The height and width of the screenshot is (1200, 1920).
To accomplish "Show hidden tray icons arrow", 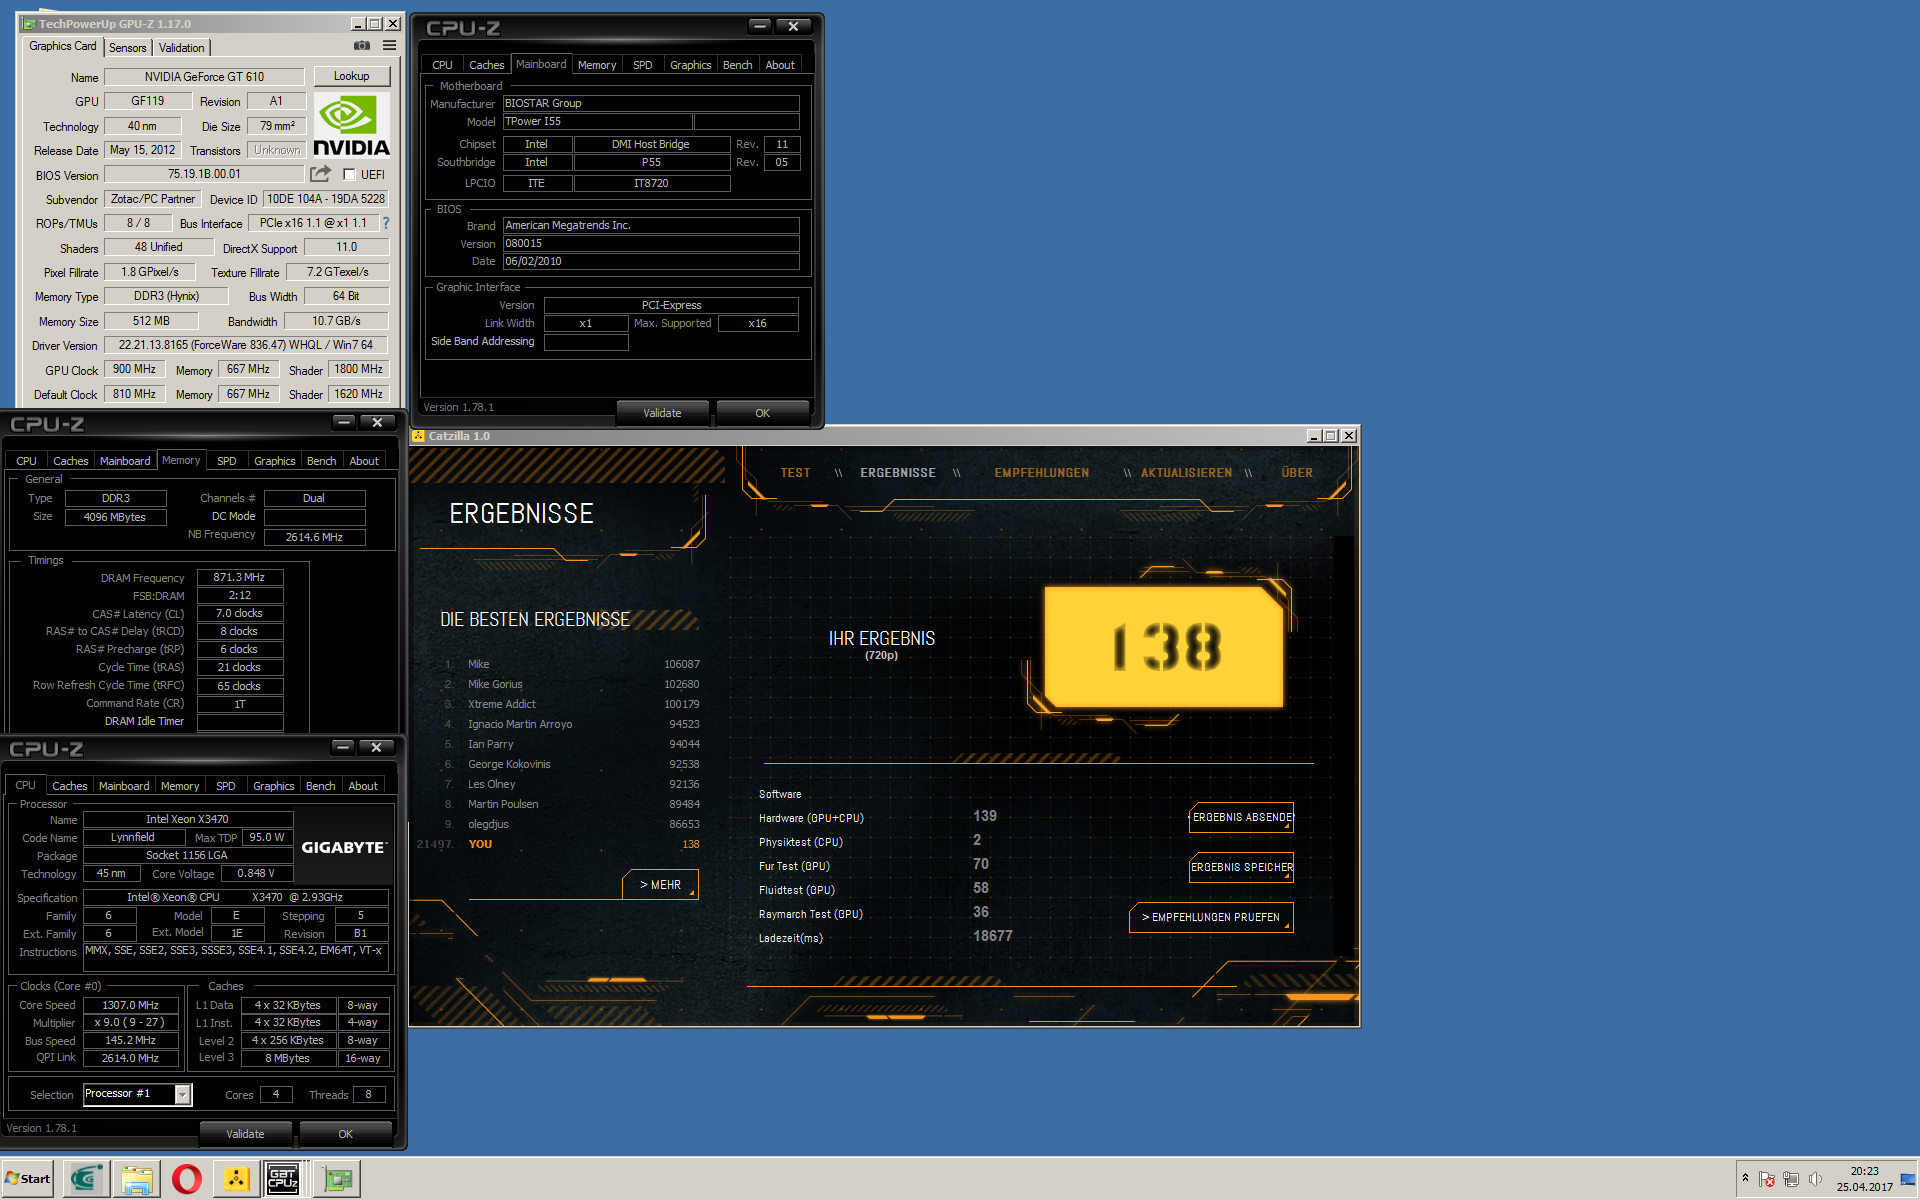I will pyautogui.click(x=1745, y=1178).
